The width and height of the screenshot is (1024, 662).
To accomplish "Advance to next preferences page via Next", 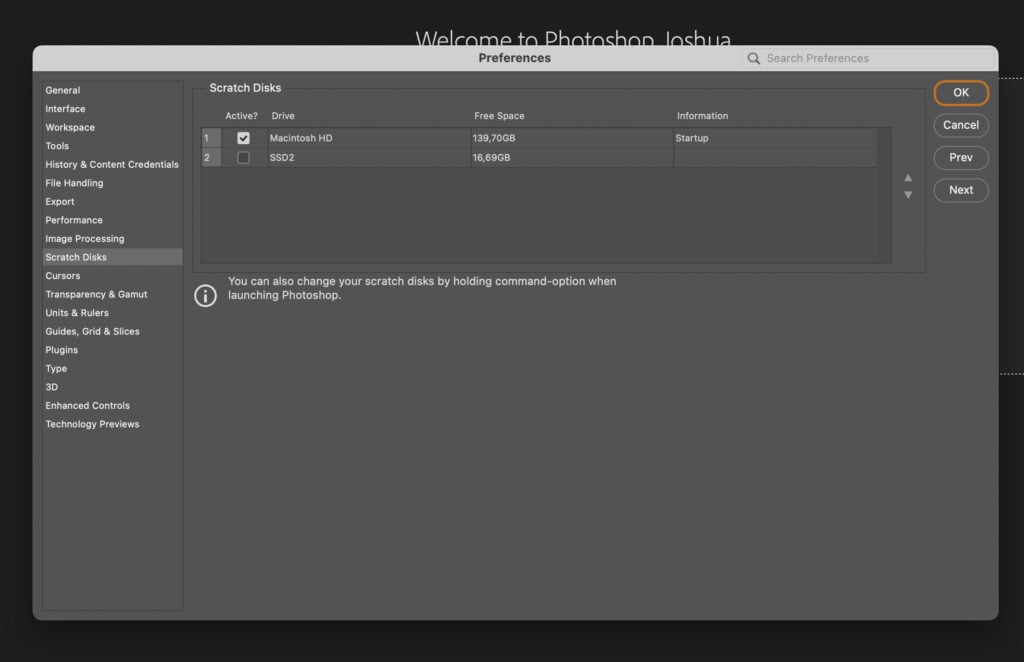I will pos(960,190).
